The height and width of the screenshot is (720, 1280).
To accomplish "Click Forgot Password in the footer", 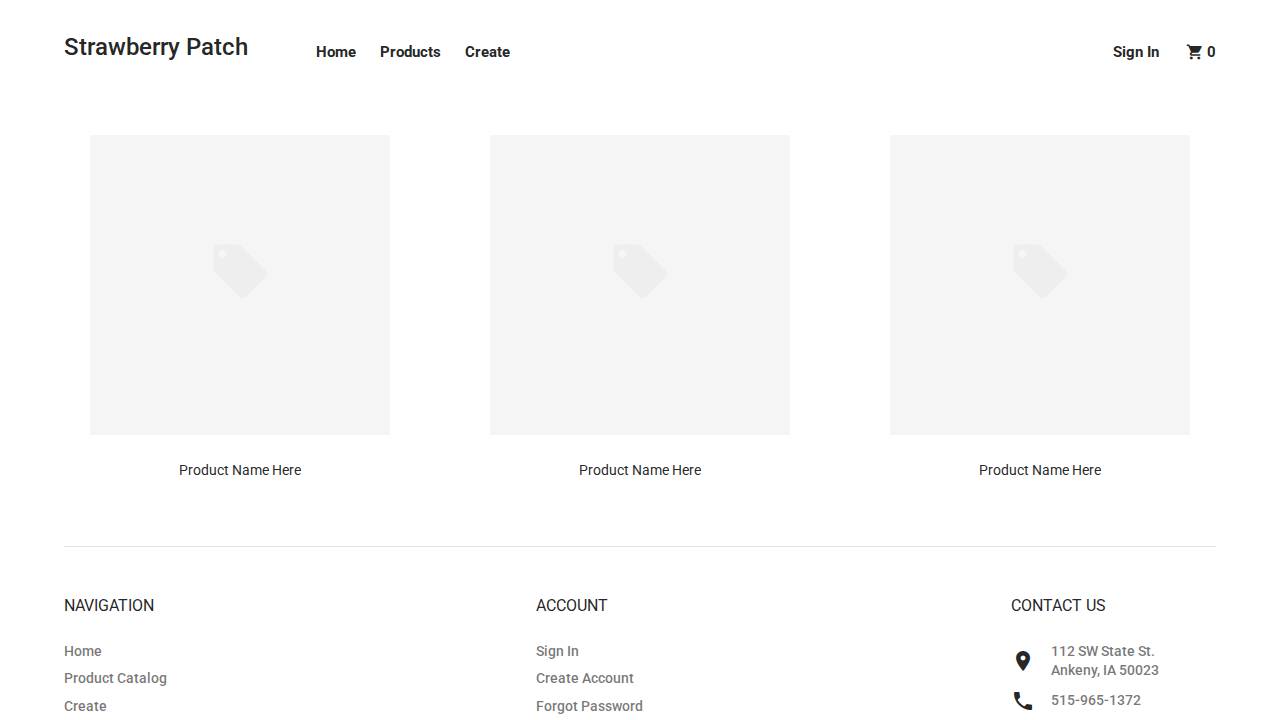I will tap(589, 706).
